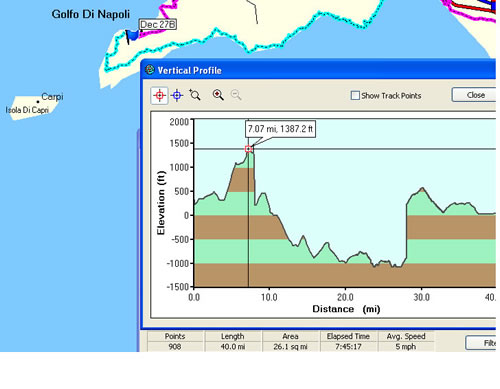Viewport: 500px width, 389px height.
Task: Click the Avg. Speed column header
Action: [406, 336]
